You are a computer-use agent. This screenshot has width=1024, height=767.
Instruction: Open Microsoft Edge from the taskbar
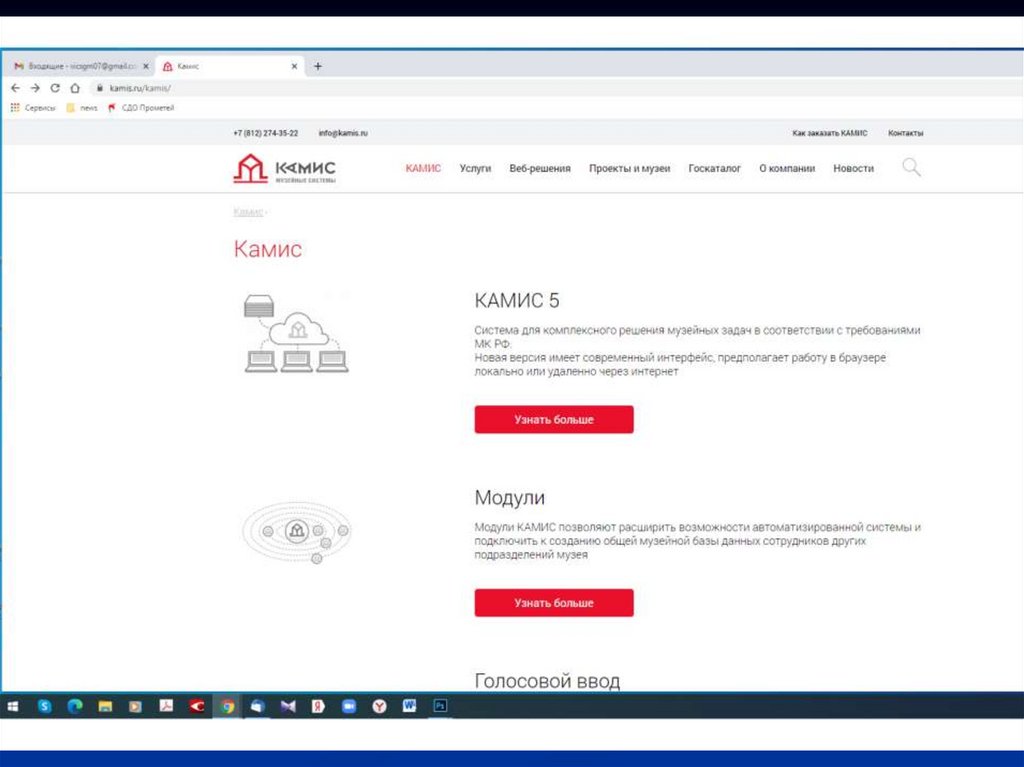click(x=75, y=706)
